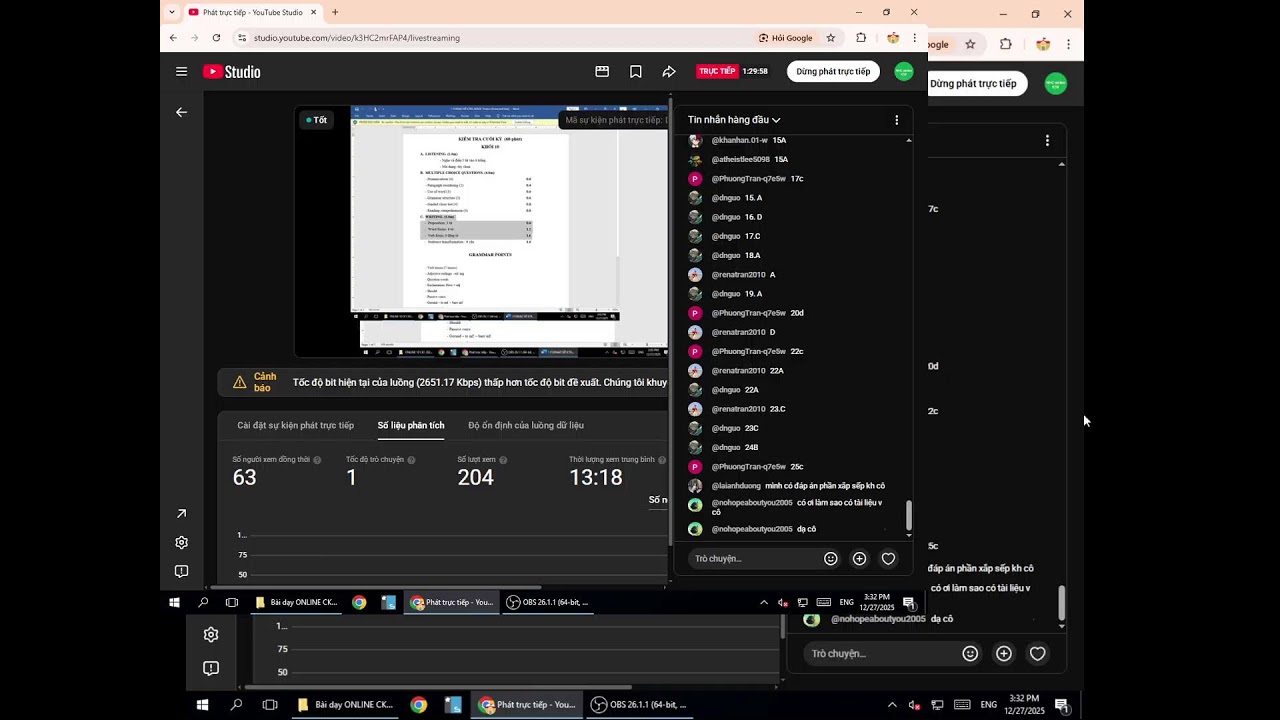Click Dừng phát trực tiếp in front window
The image size is (1280, 720).
click(833, 72)
